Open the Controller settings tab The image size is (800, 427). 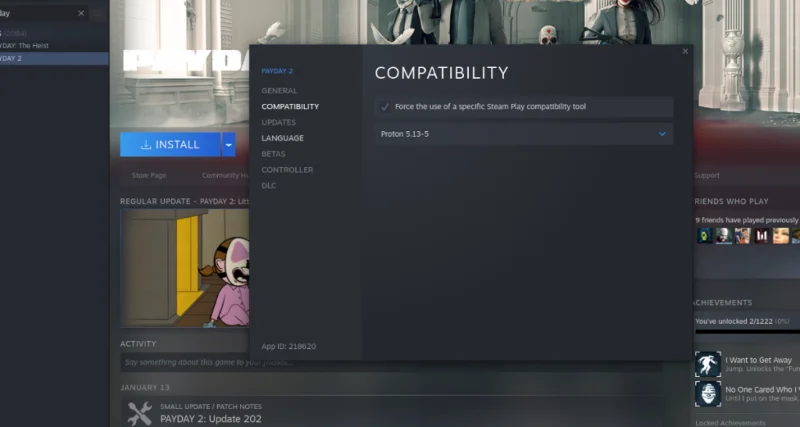287,169
